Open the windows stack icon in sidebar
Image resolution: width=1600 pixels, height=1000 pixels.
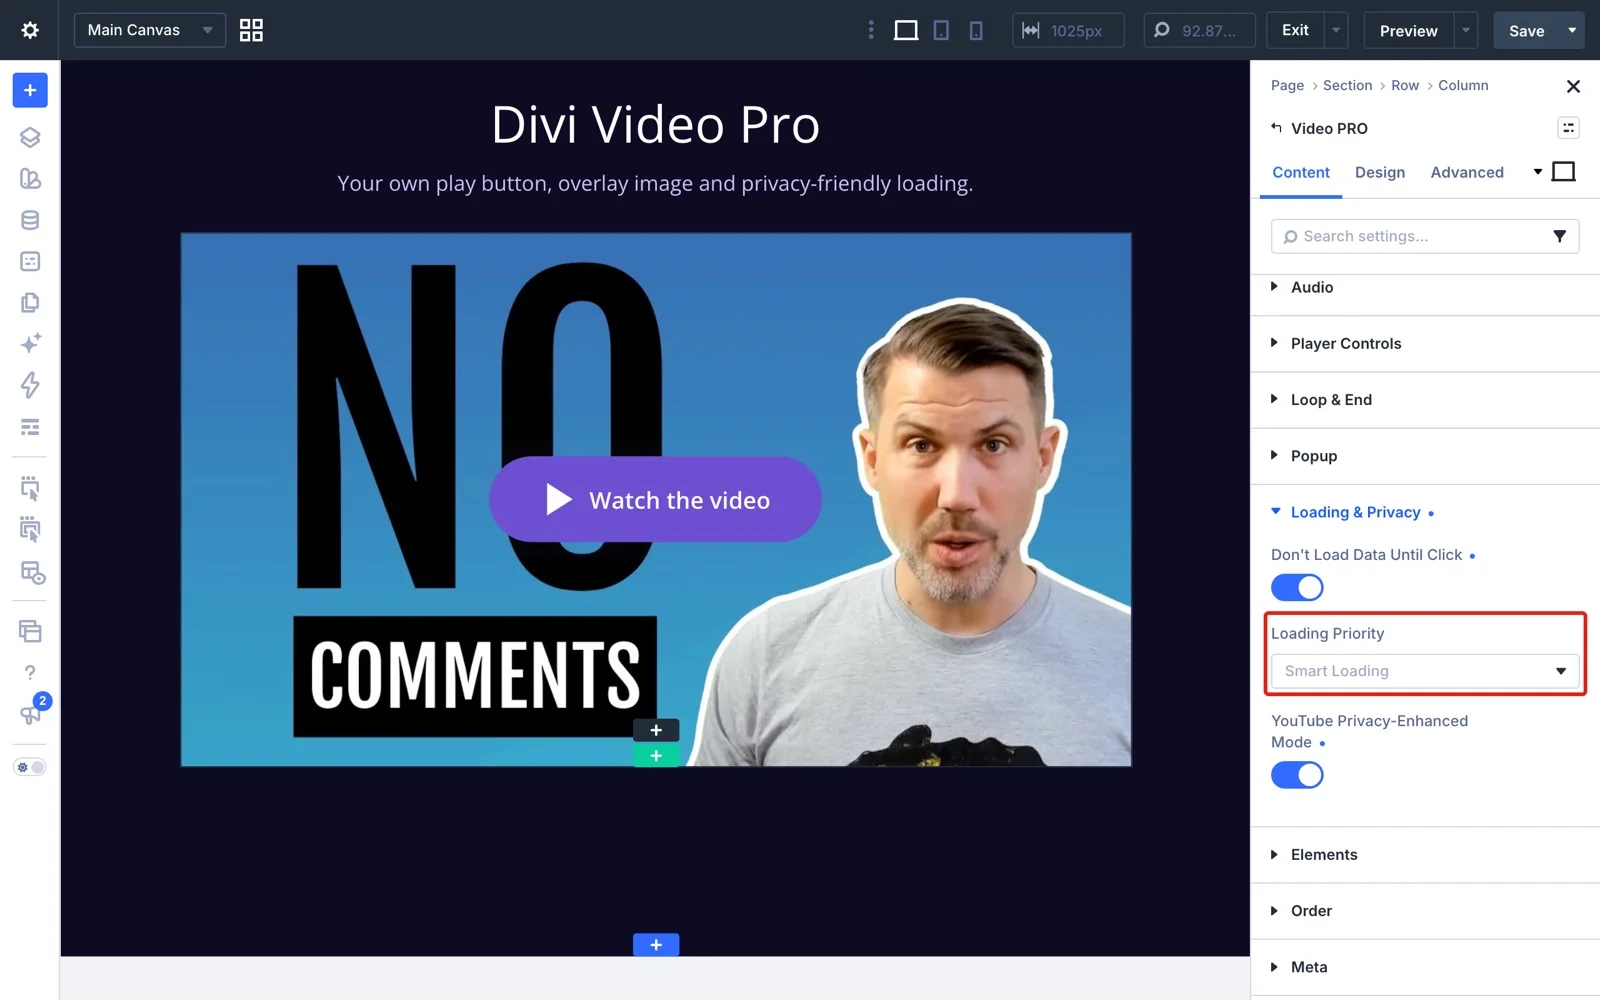coord(30,631)
